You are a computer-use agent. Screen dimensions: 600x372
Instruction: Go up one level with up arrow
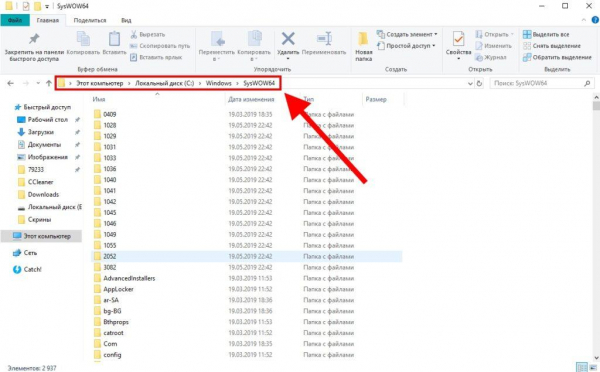click(x=49, y=83)
